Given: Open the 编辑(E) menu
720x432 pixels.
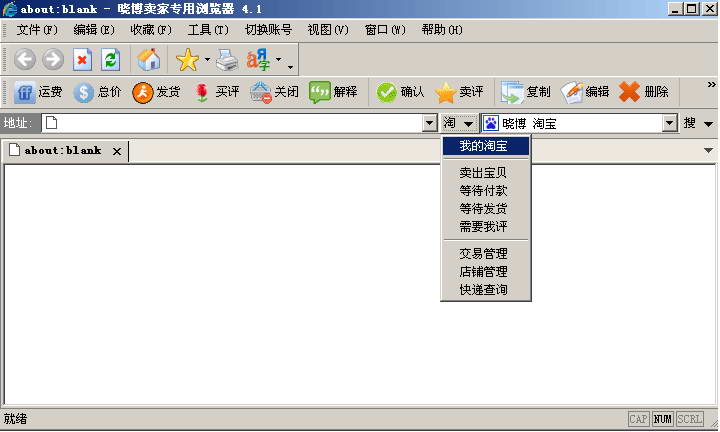Looking at the screenshot, I should [x=94, y=30].
